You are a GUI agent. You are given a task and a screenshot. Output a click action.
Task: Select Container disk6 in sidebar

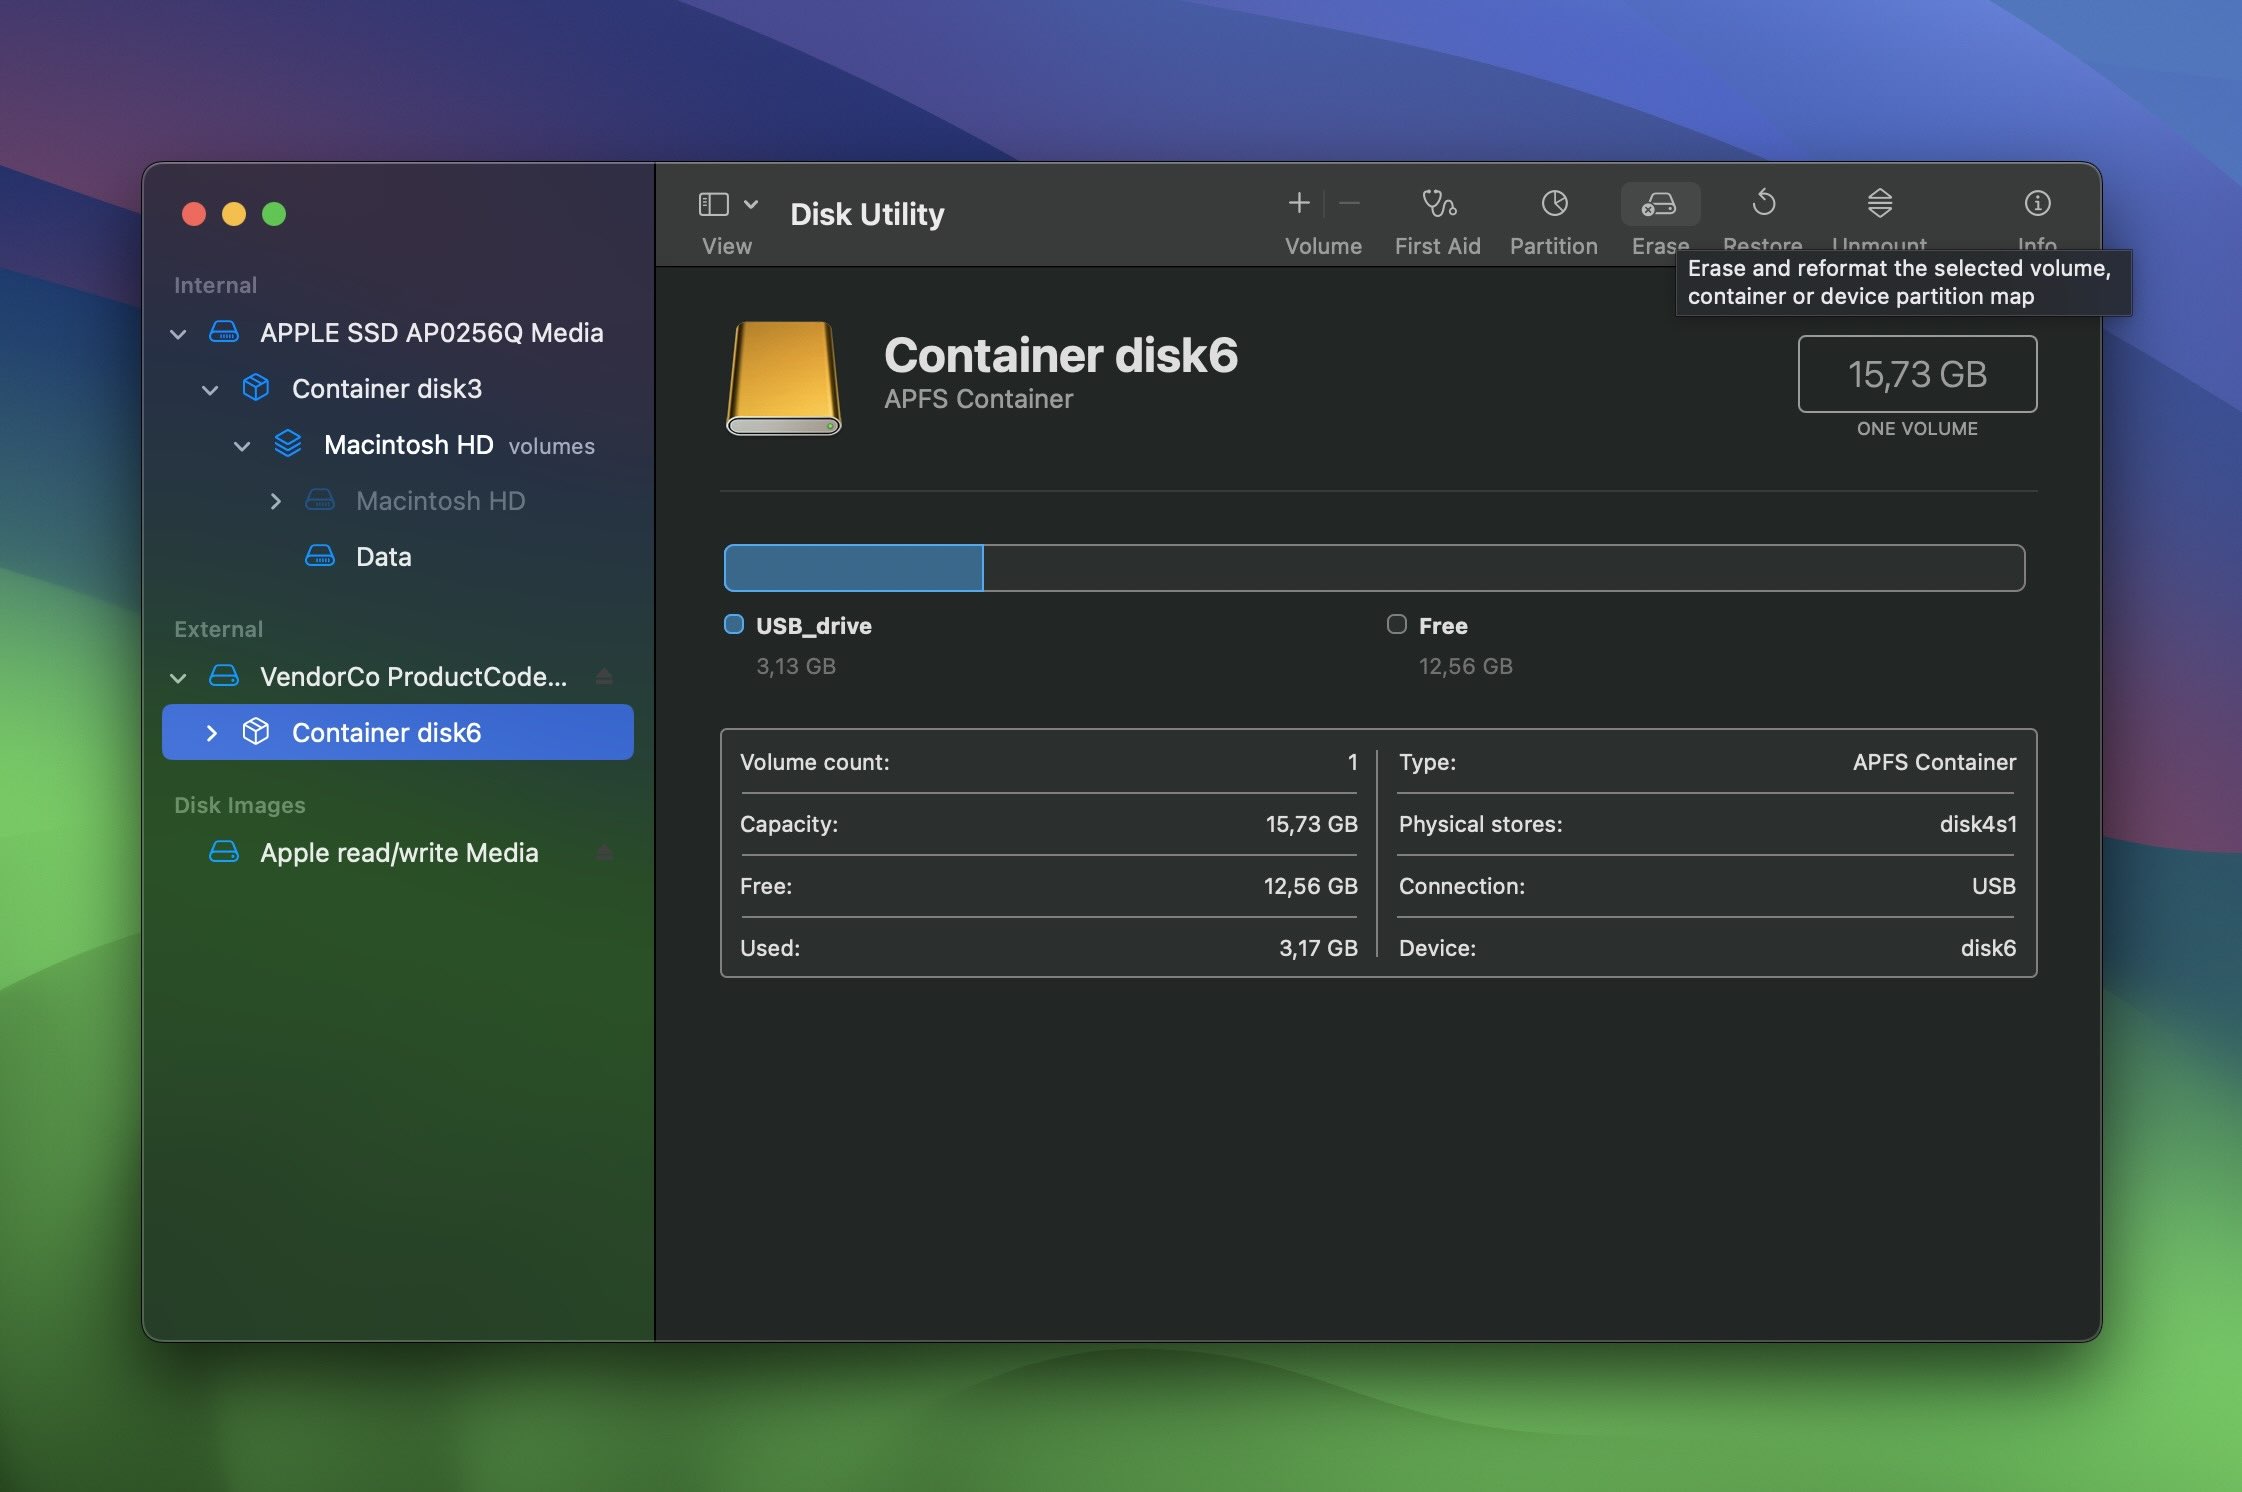point(398,732)
